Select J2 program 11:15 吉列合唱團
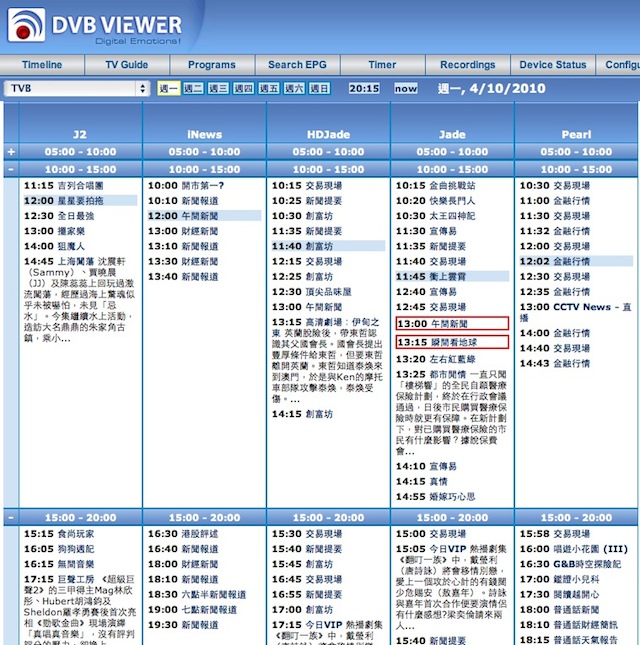The width and height of the screenshot is (640, 645). pos(64,186)
